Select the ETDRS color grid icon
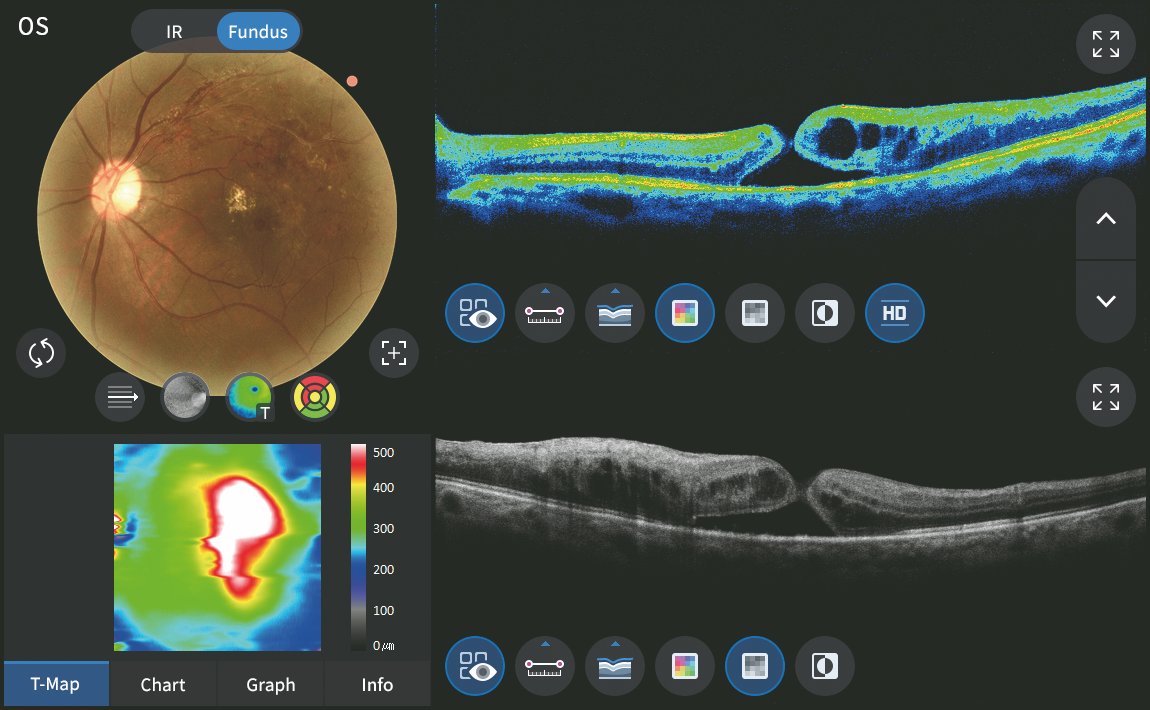The image size is (1150, 710). tap(315, 399)
